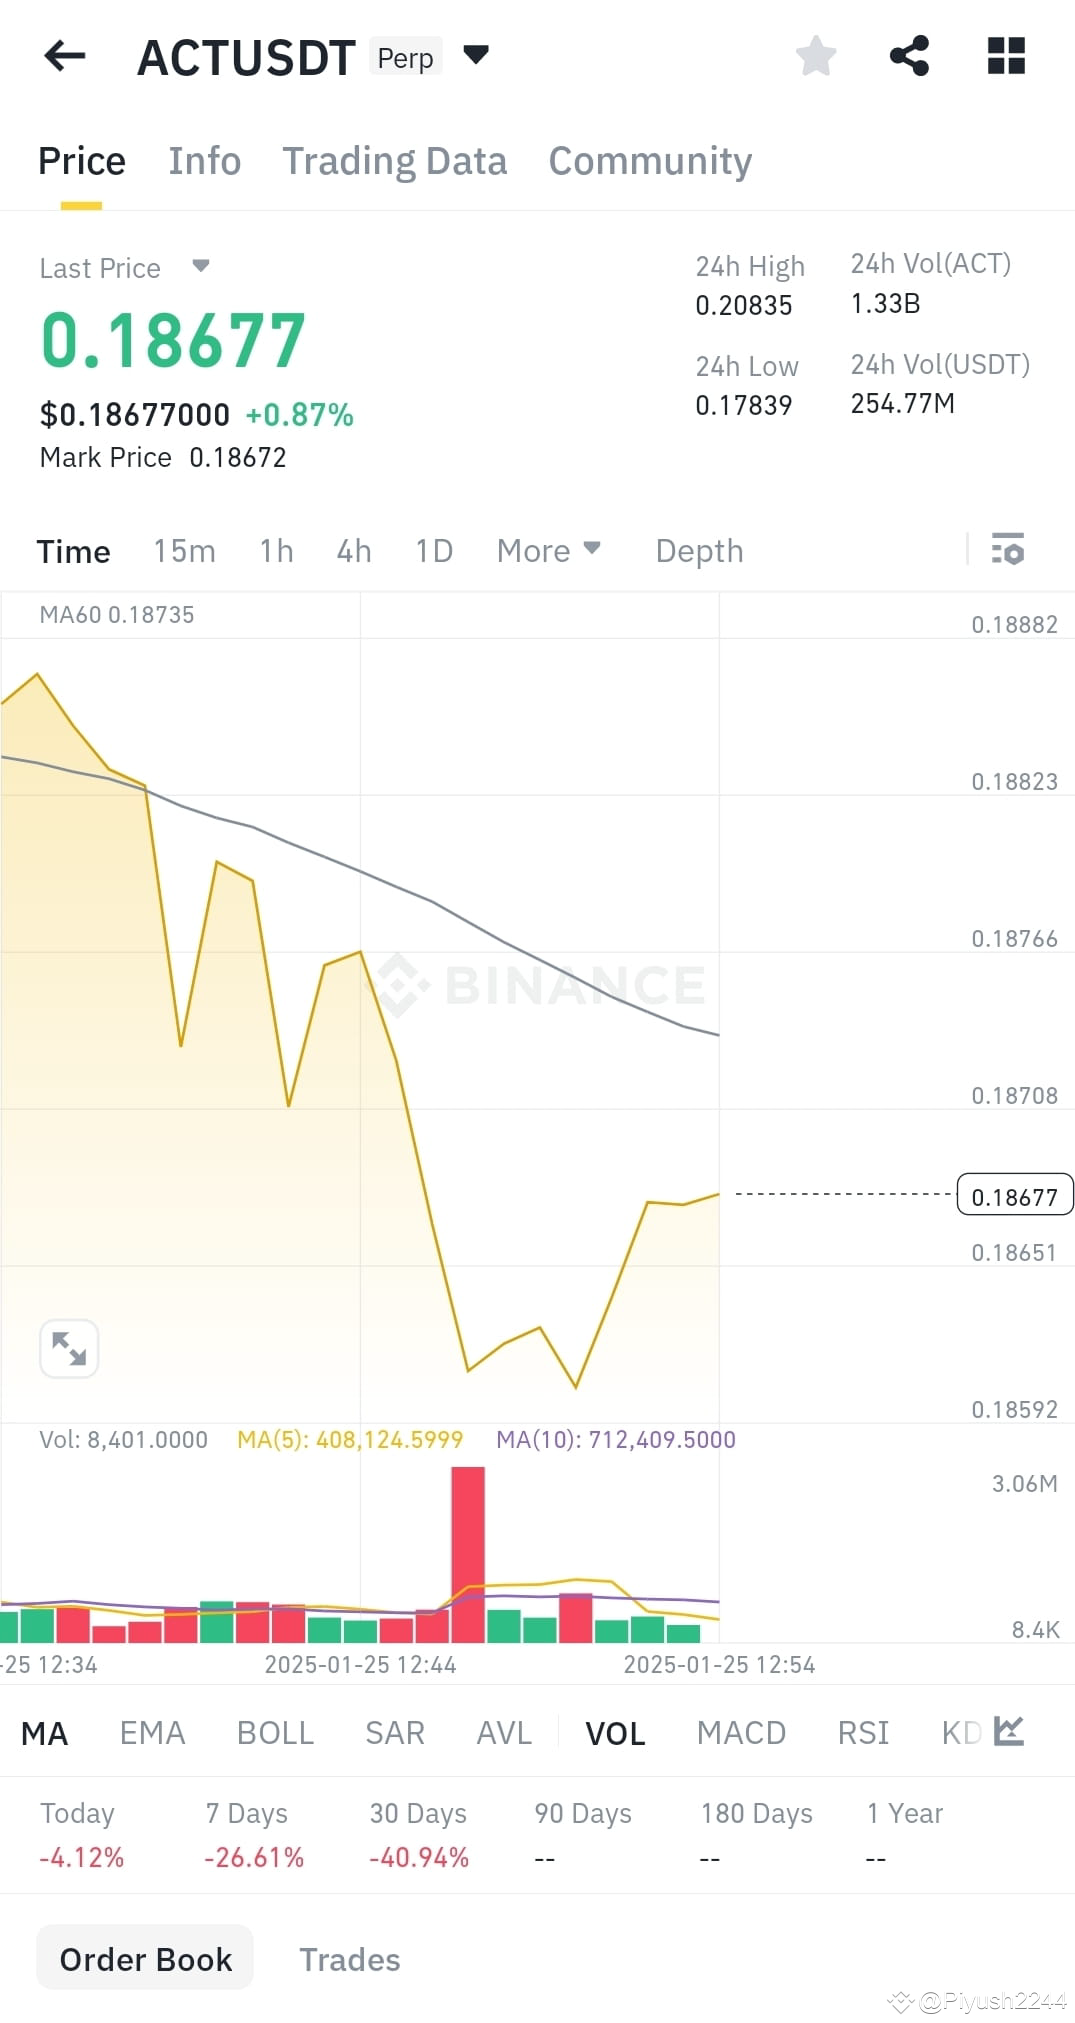Toggle the RSI indicator on
1075x2023 pixels.
pyautogui.click(x=862, y=1732)
